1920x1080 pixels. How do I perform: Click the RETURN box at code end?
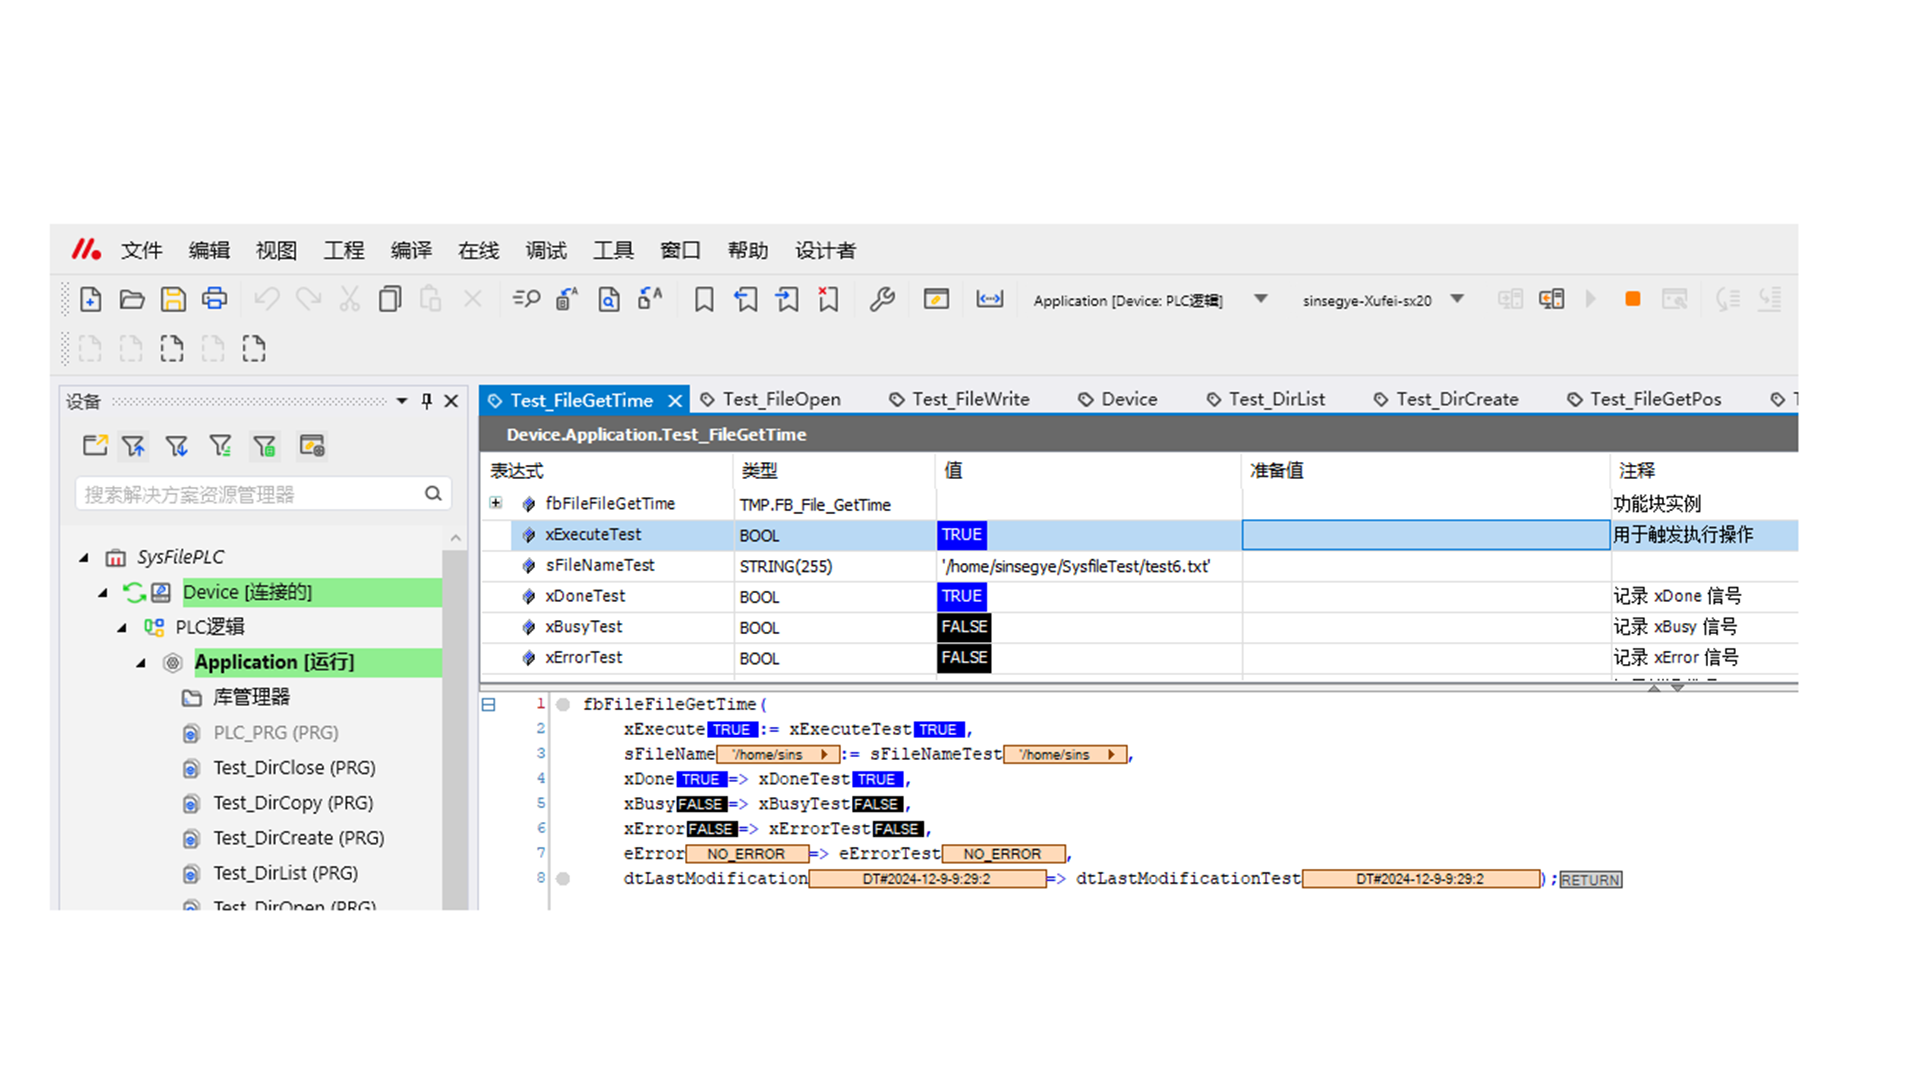(1590, 880)
